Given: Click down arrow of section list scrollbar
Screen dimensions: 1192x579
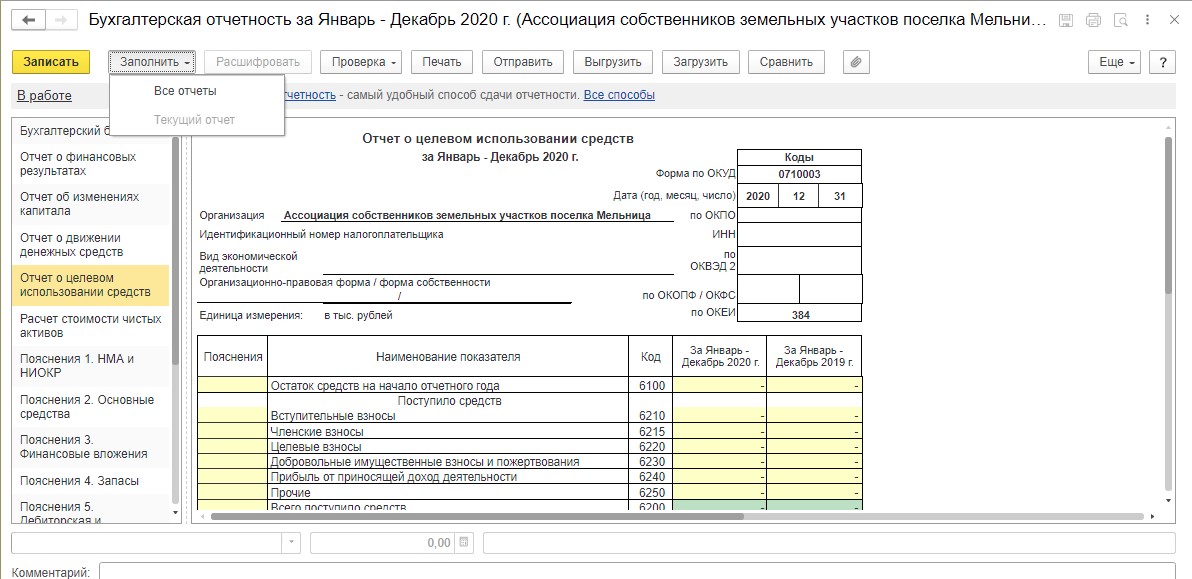Looking at the screenshot, I should [176, 513].
